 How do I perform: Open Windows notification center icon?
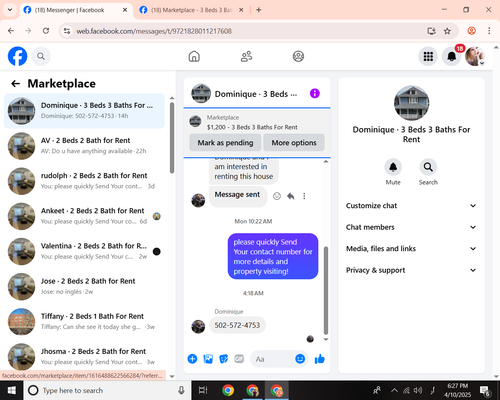click(x=485, y=390)
